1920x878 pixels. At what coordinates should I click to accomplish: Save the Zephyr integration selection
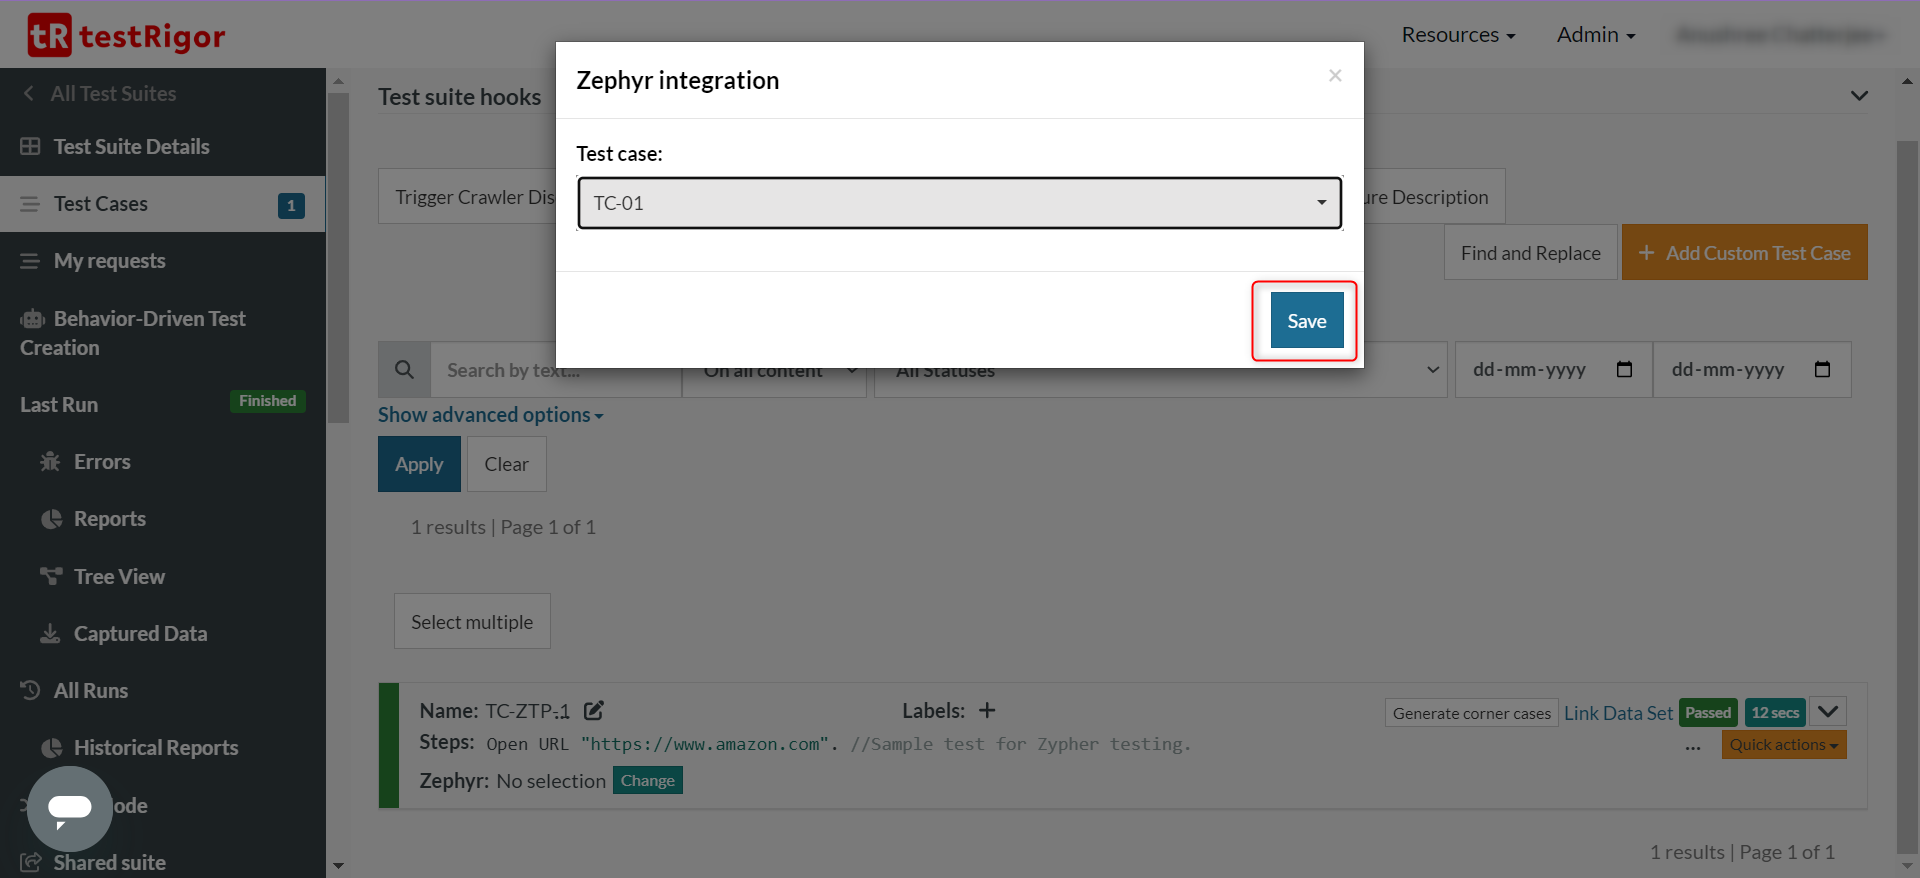1306,321
